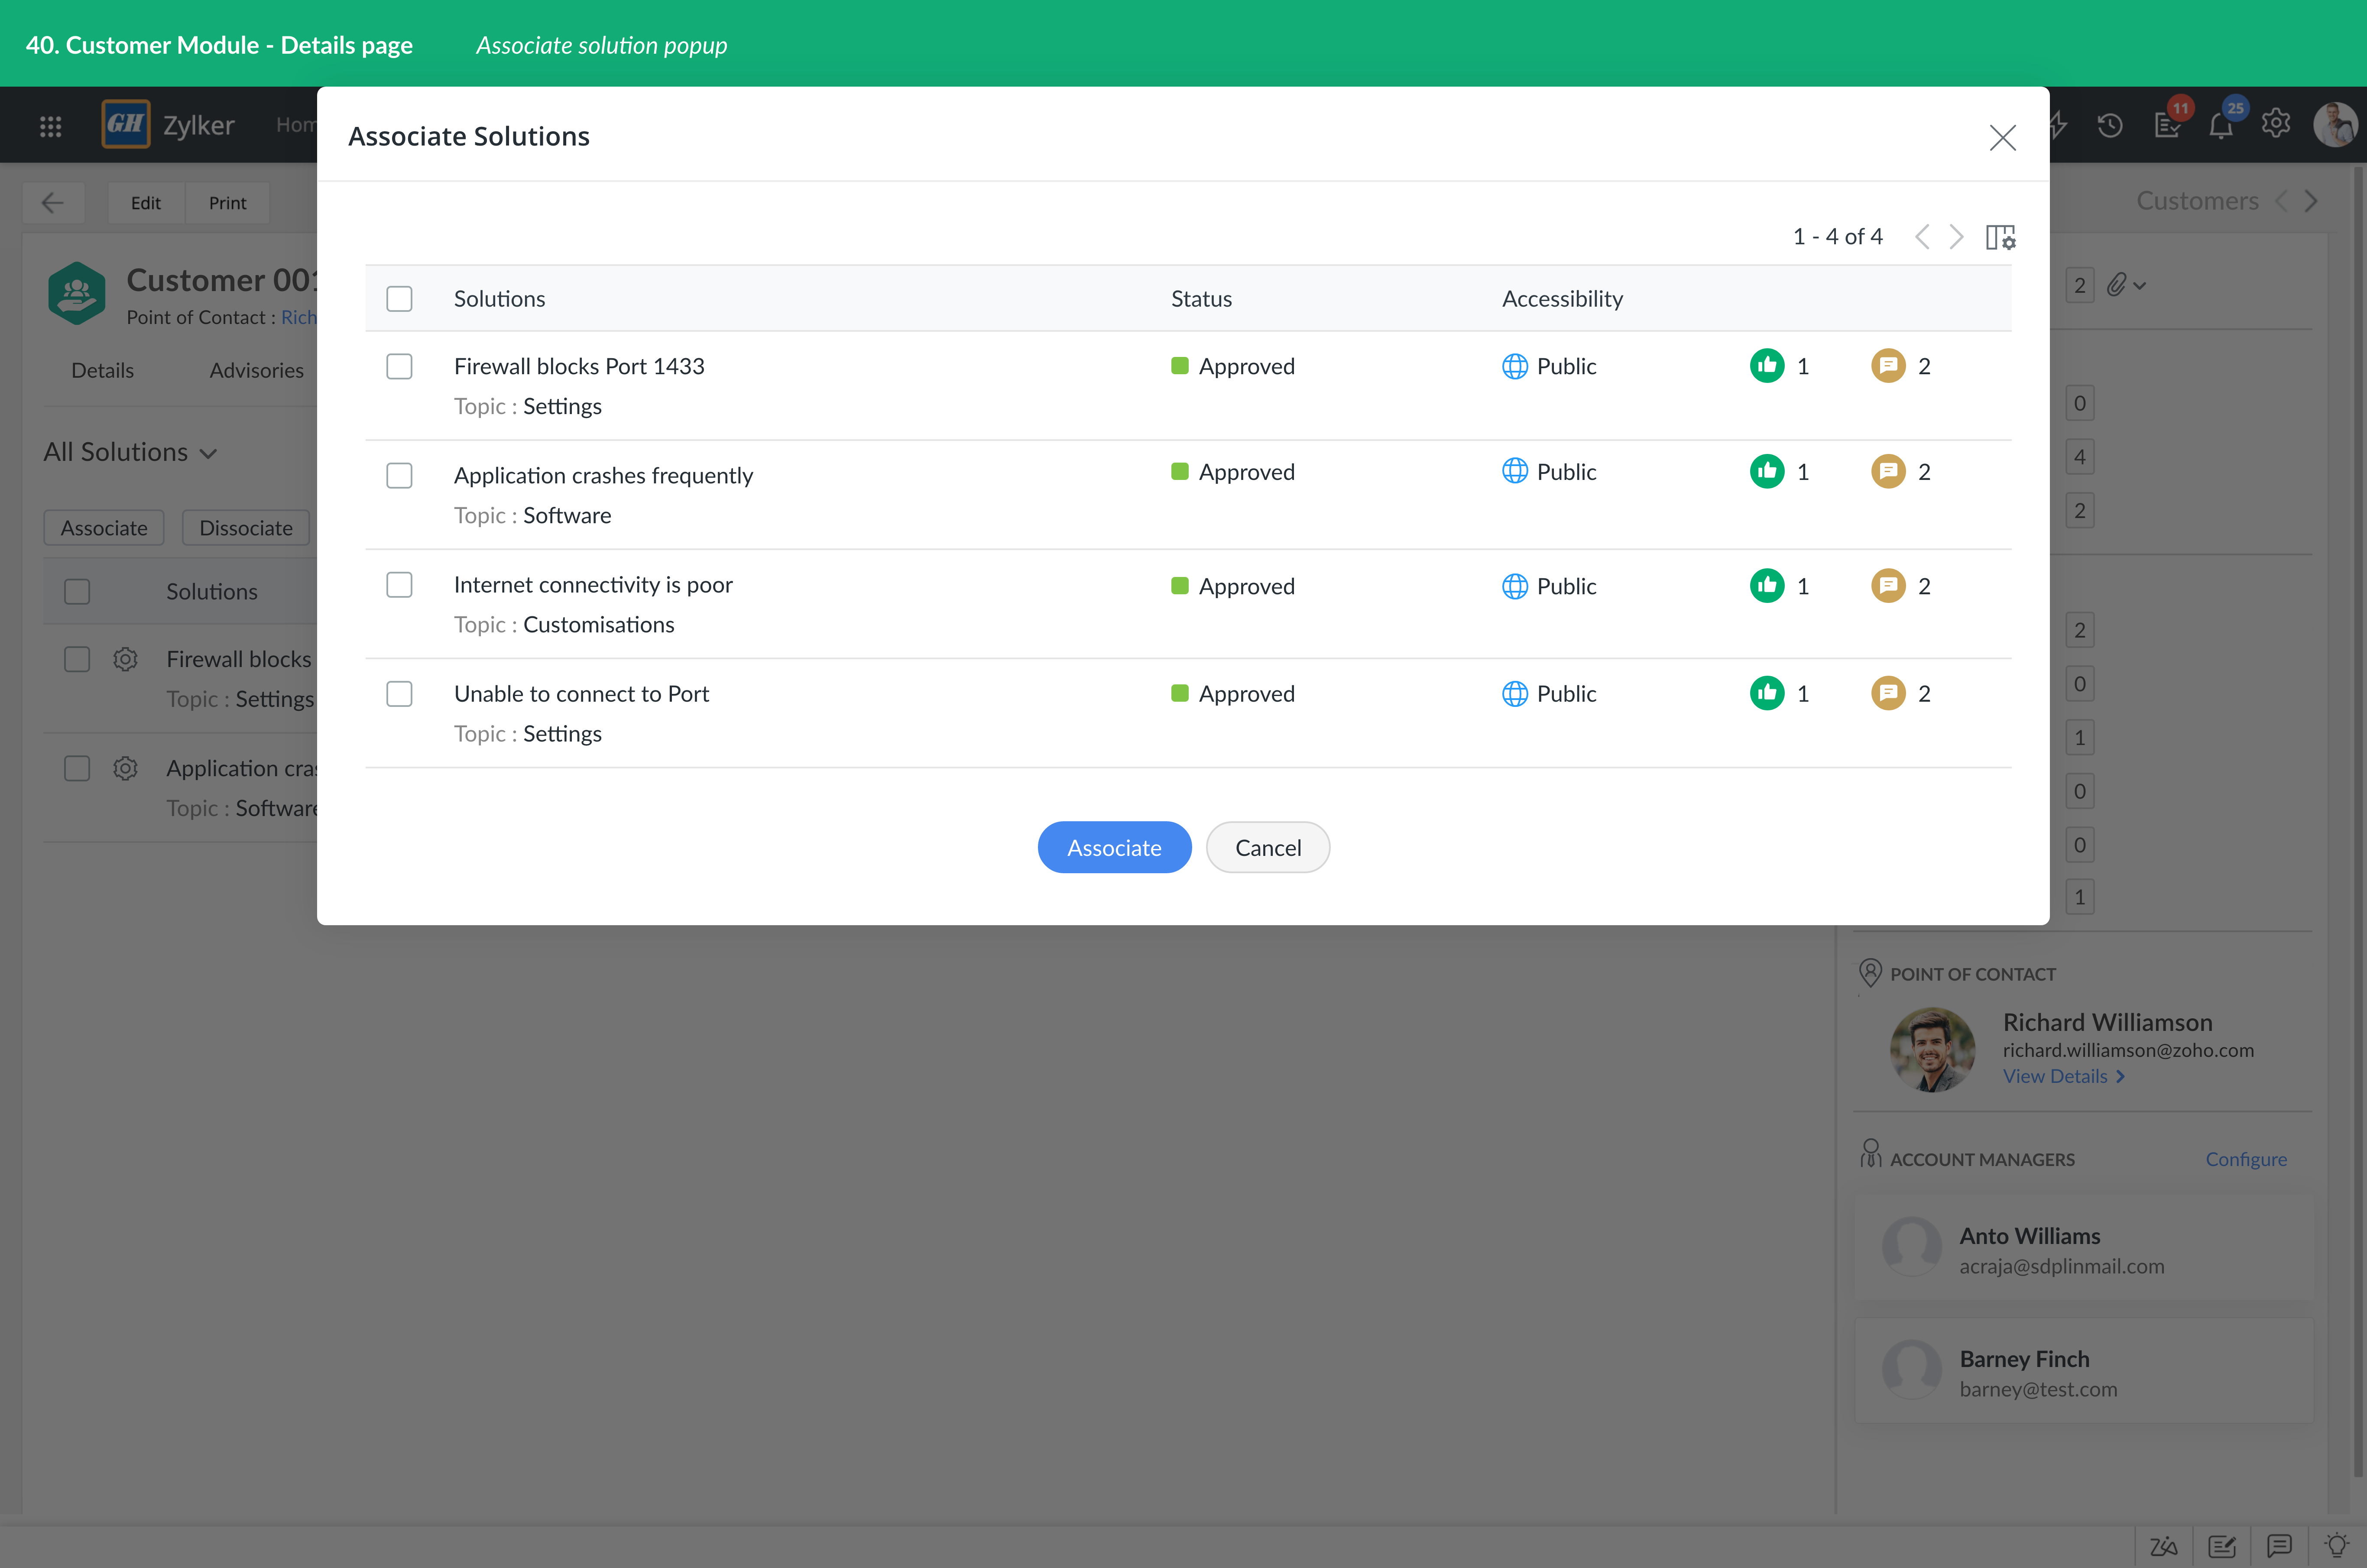Open 'Firewall blocks Port 1433' solution title

579,366
